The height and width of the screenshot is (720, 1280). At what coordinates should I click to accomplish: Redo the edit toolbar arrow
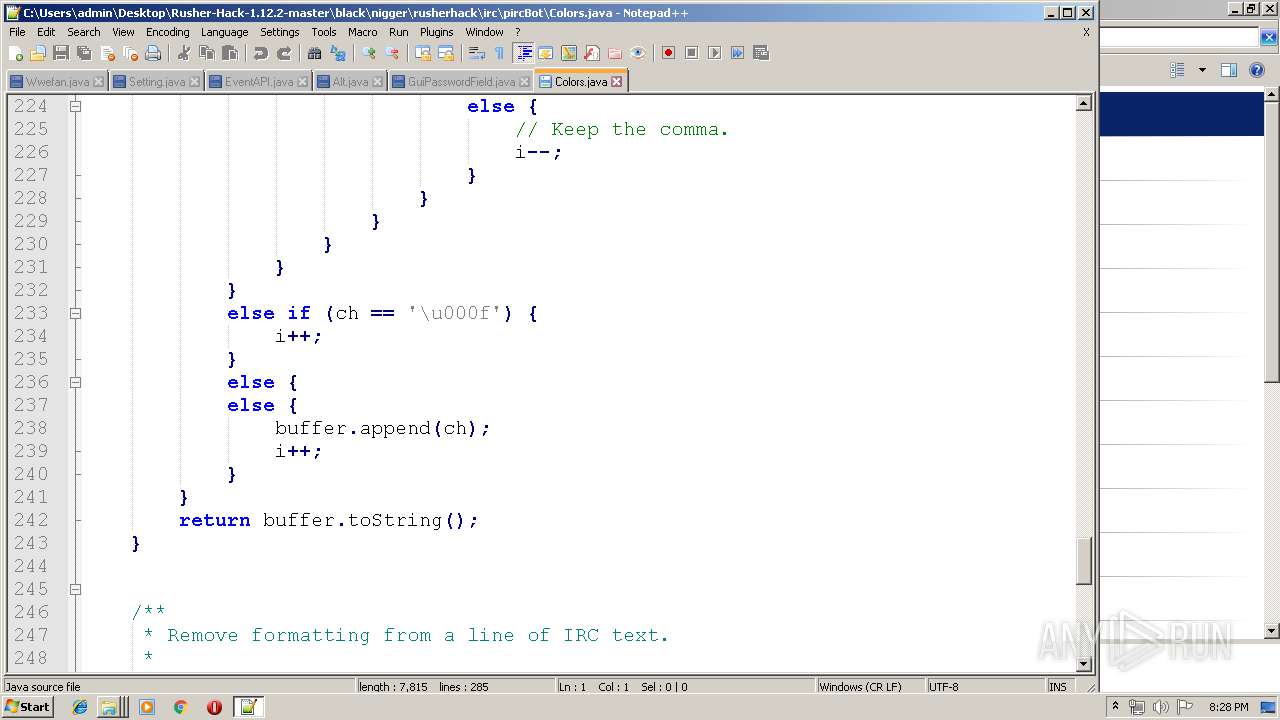tap(284, 53)
